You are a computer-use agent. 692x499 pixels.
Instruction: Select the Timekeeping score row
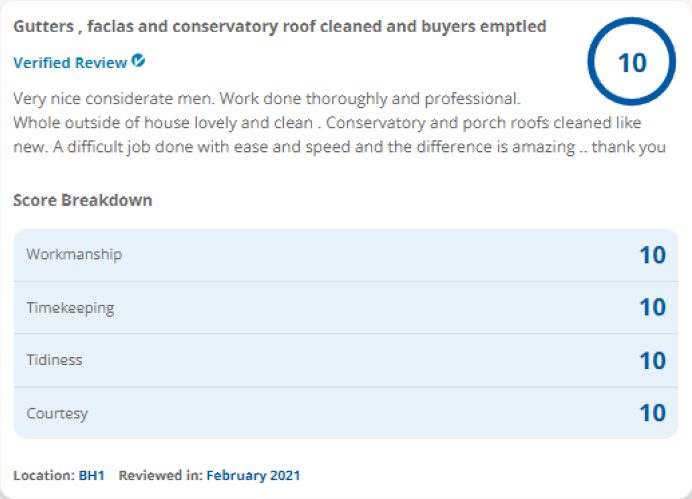click(x=346, y=308)
